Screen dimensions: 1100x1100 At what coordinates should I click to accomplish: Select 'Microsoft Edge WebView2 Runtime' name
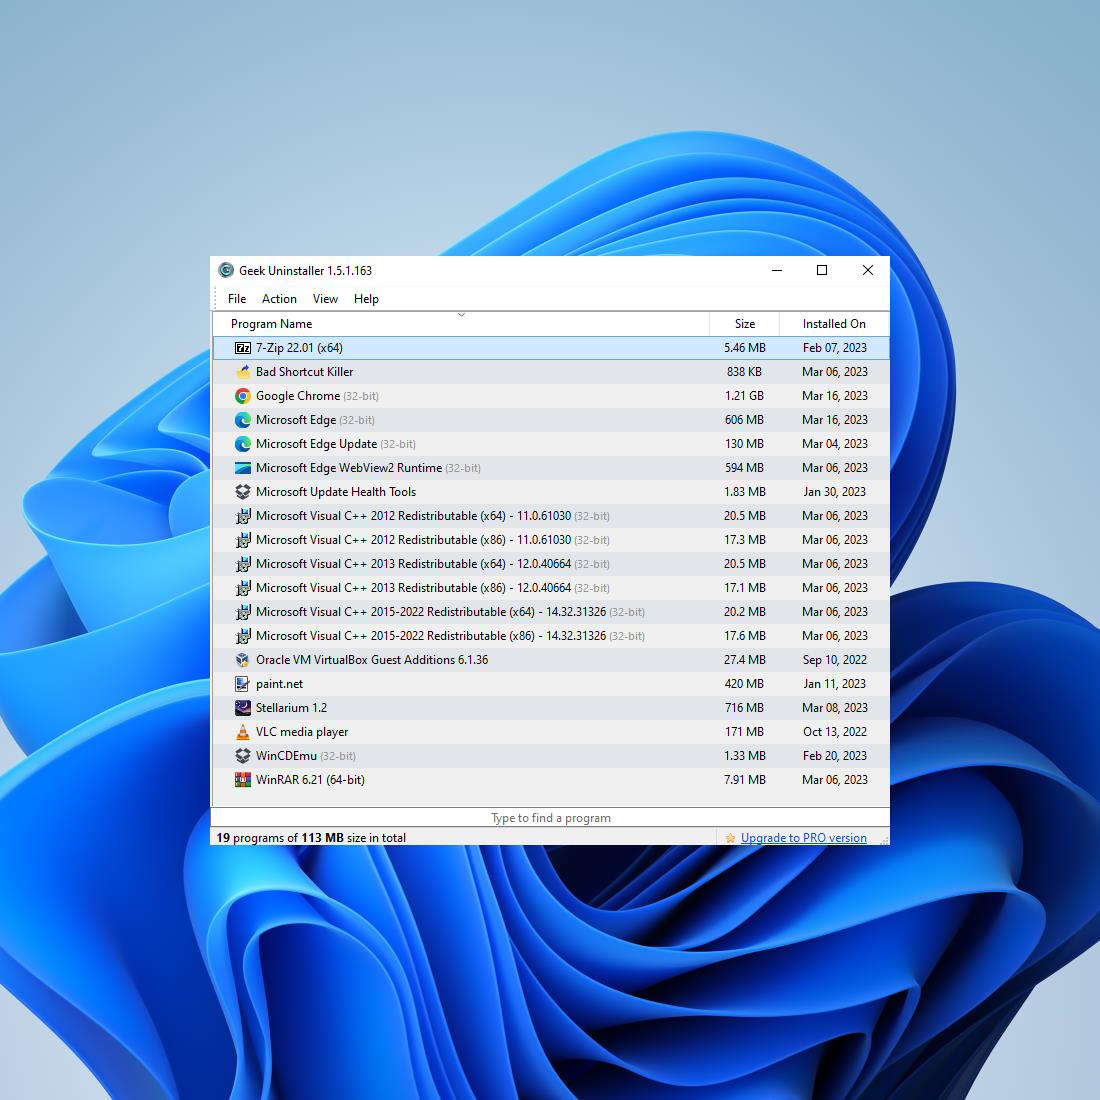[349, 468]
